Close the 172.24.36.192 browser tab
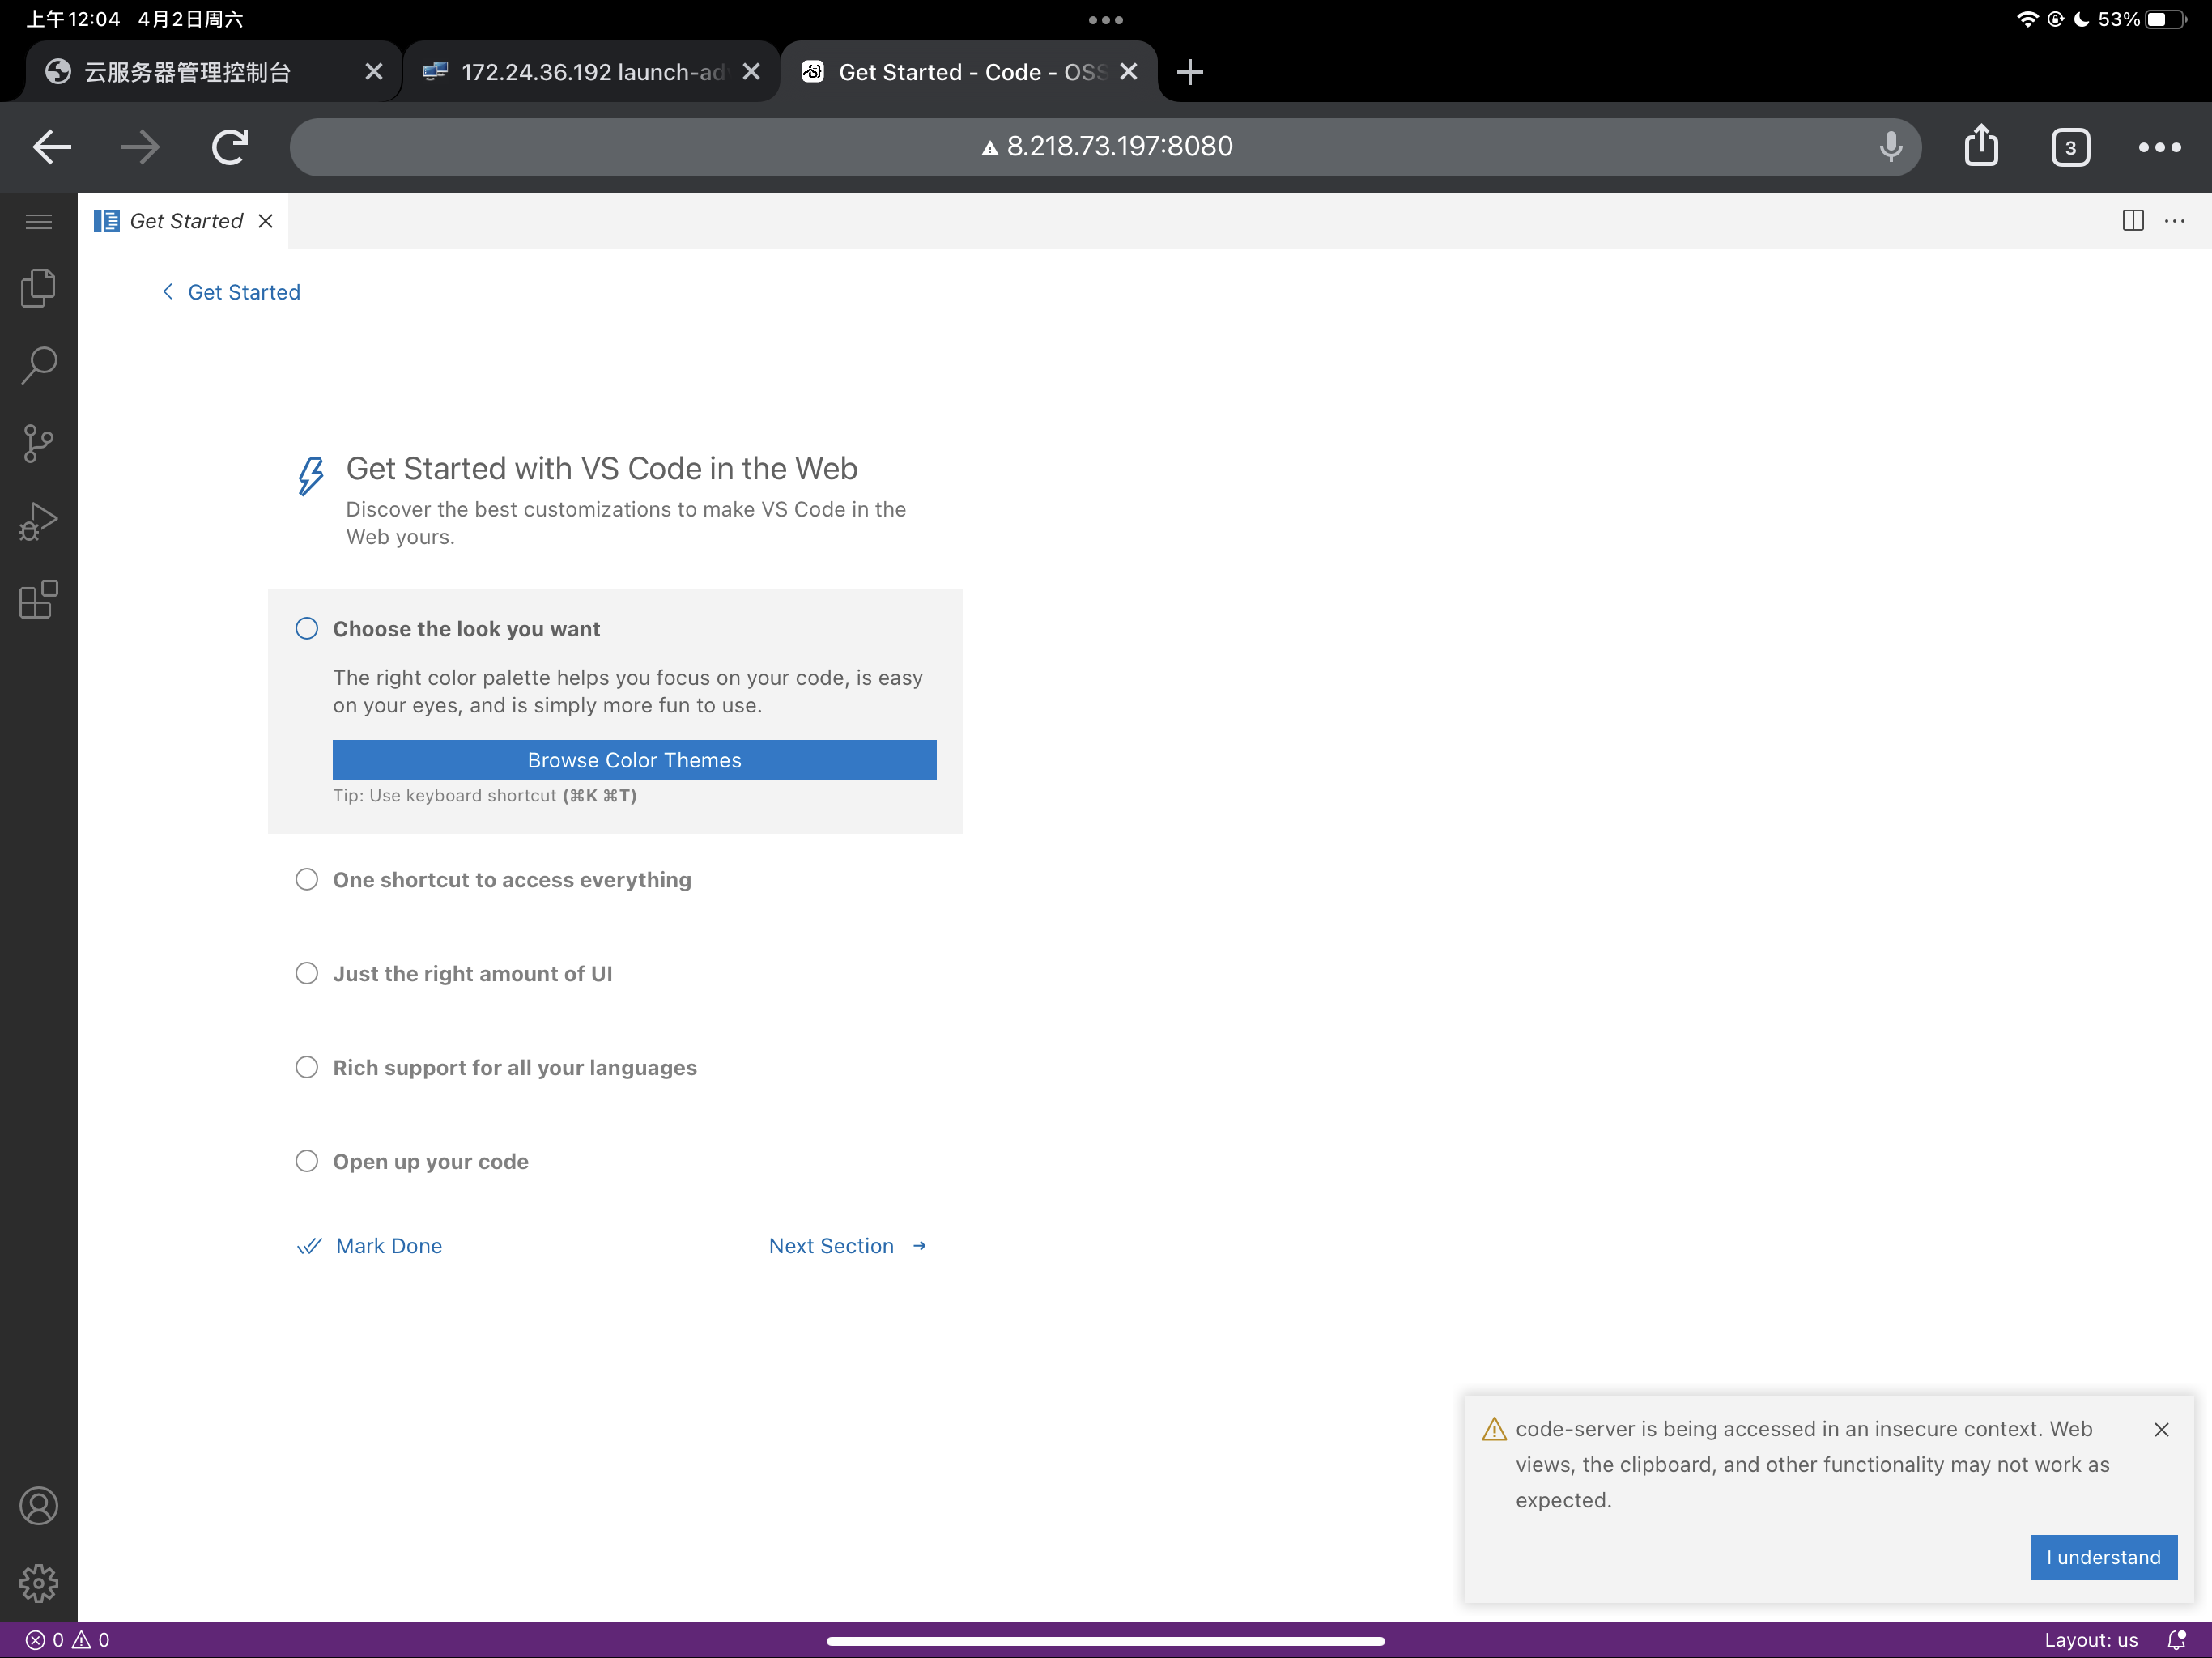2212x1658 pixels. click(x=752, y=72)
